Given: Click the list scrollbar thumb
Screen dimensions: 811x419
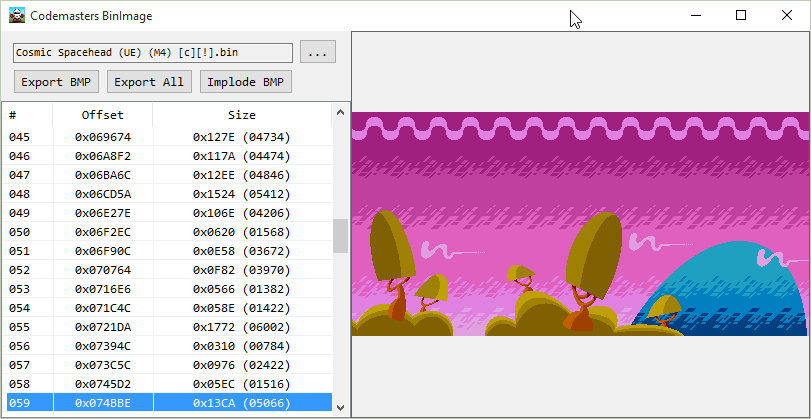Looking at the screenshot, I should (340, 236).
